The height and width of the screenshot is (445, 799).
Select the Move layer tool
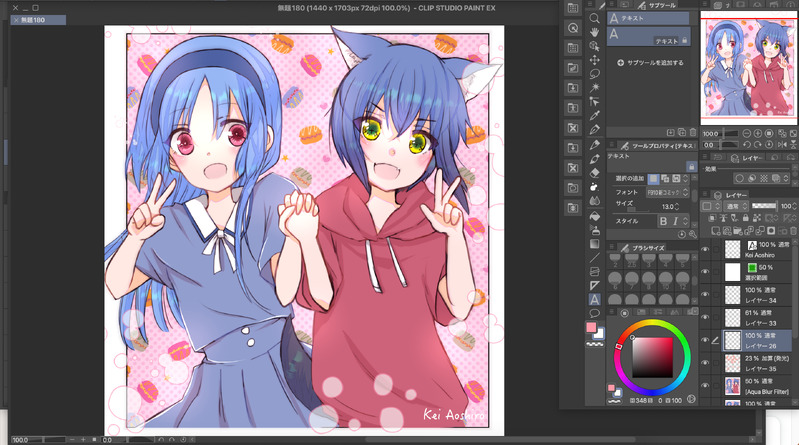[x=594, y=60]
